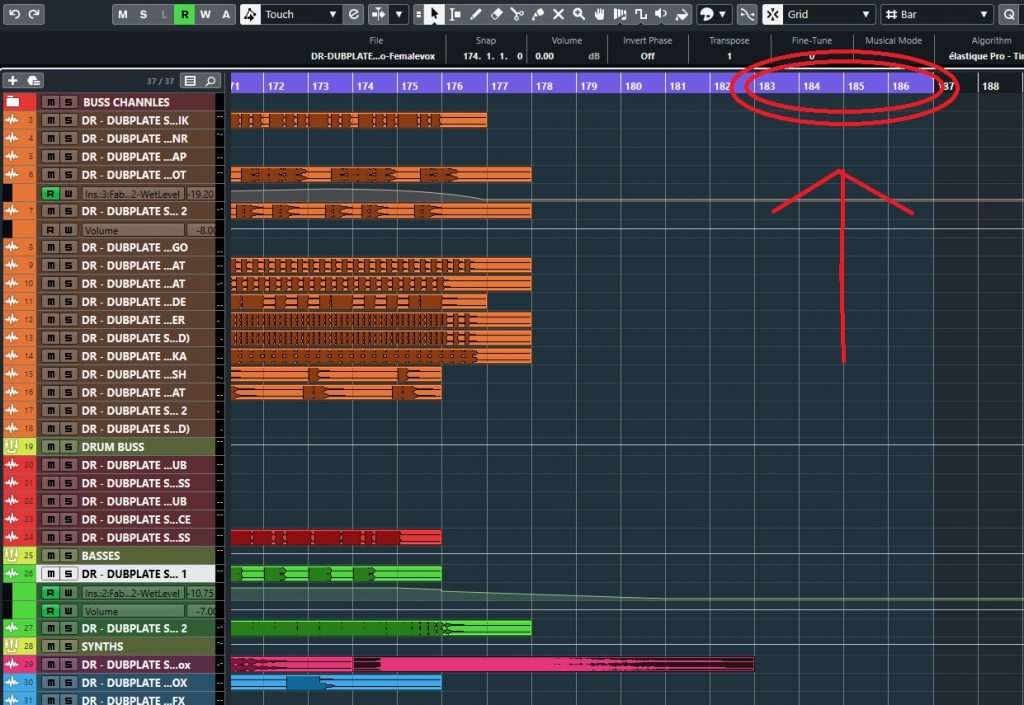Screen dimensions: 1024x705
Task: Select the Erase tool
Action: [x=496, y=14]
